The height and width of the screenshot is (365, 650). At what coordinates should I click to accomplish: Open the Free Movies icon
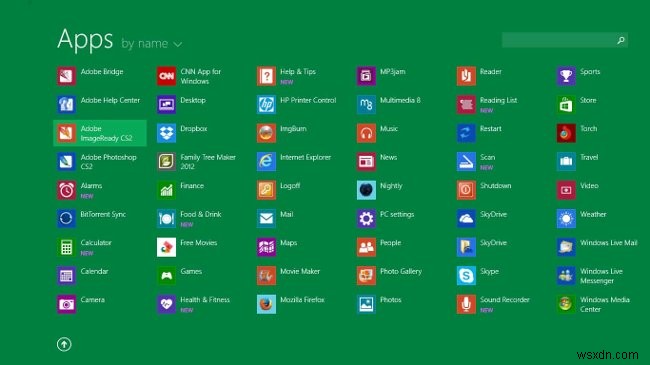tap(166, 247)
